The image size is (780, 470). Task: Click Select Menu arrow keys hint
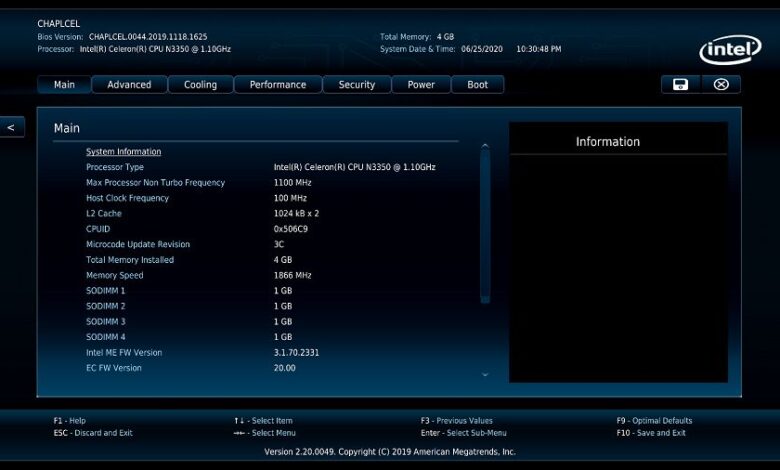264,433
